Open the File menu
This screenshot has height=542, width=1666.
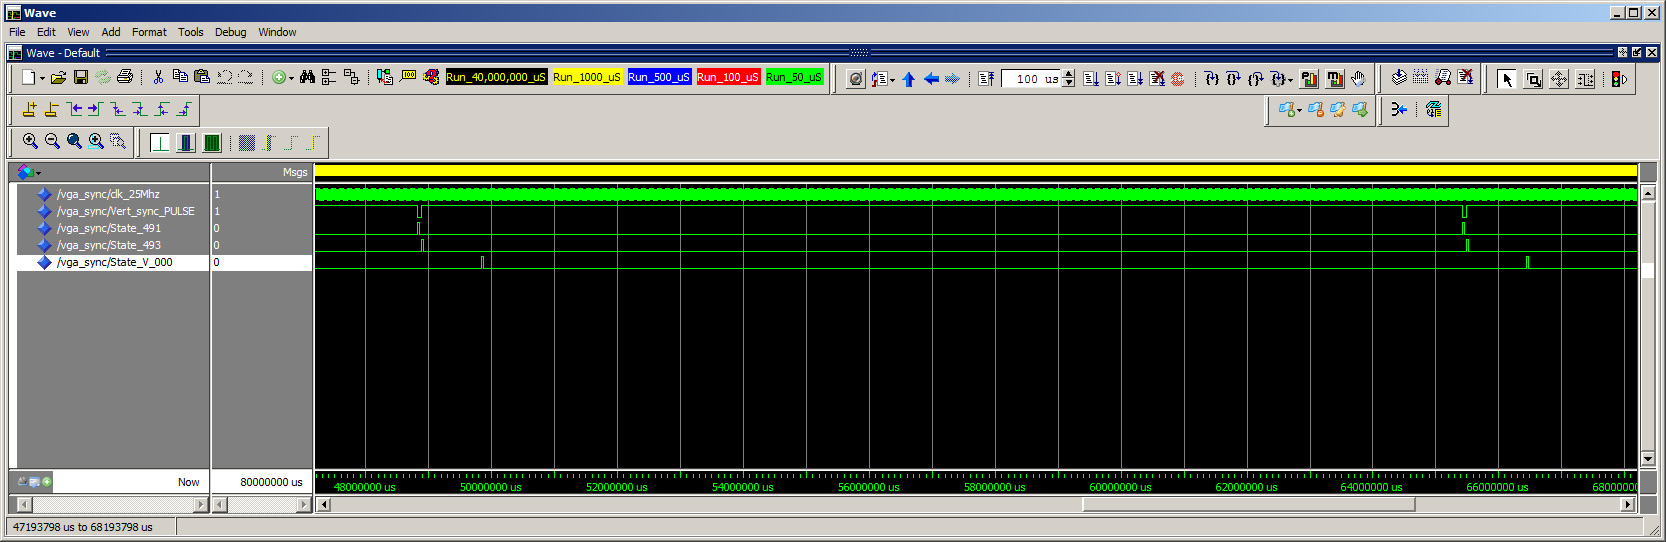pyautogui.click(x=17, y=32)
